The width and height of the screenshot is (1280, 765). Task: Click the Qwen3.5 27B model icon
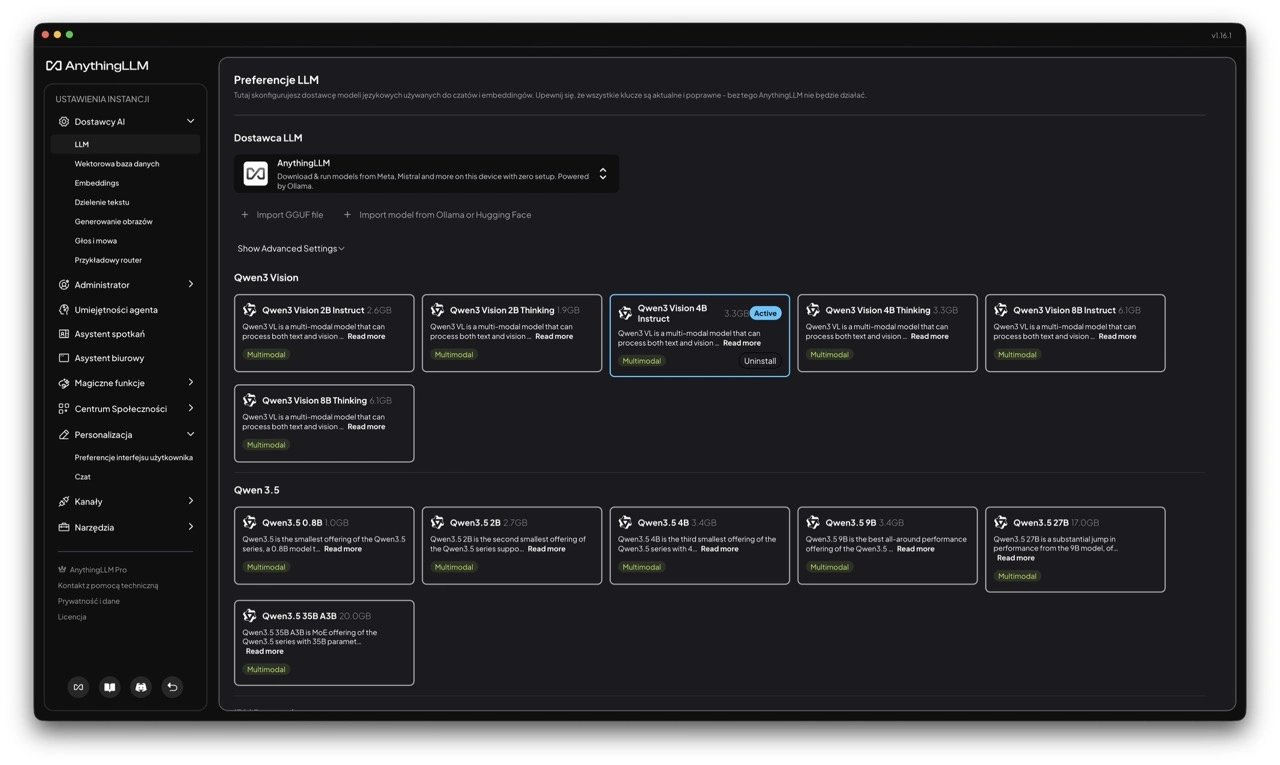1001,522
